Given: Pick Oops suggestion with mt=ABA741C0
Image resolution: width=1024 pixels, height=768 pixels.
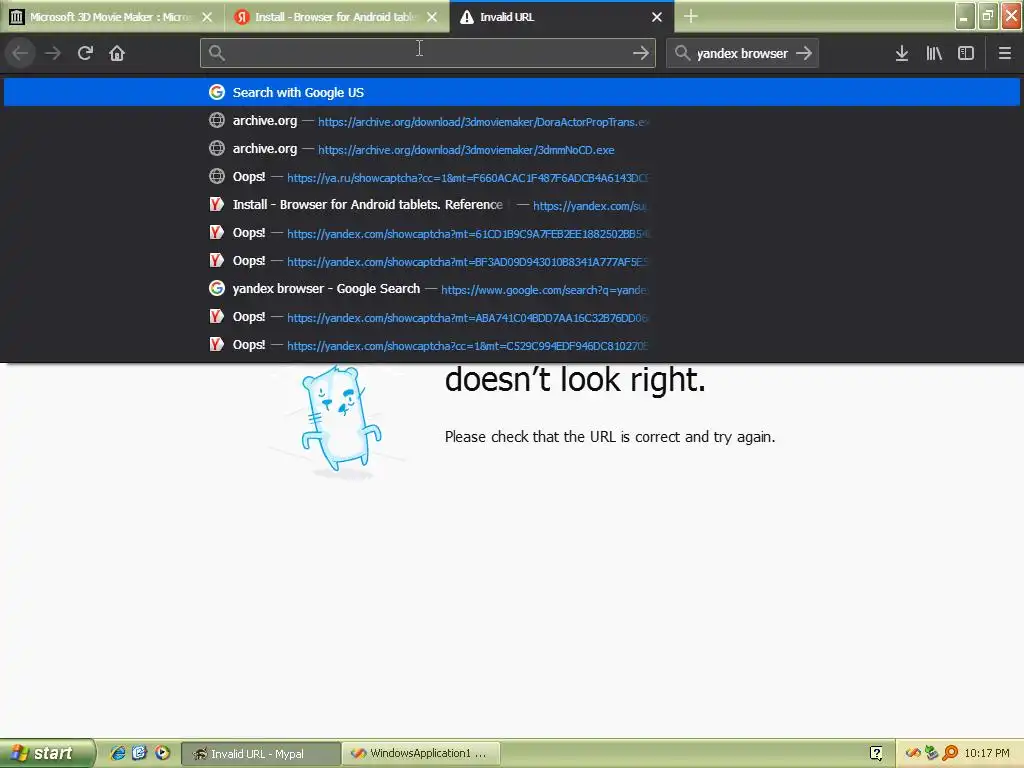Looking at the screenshot, I should click(512, 317).
